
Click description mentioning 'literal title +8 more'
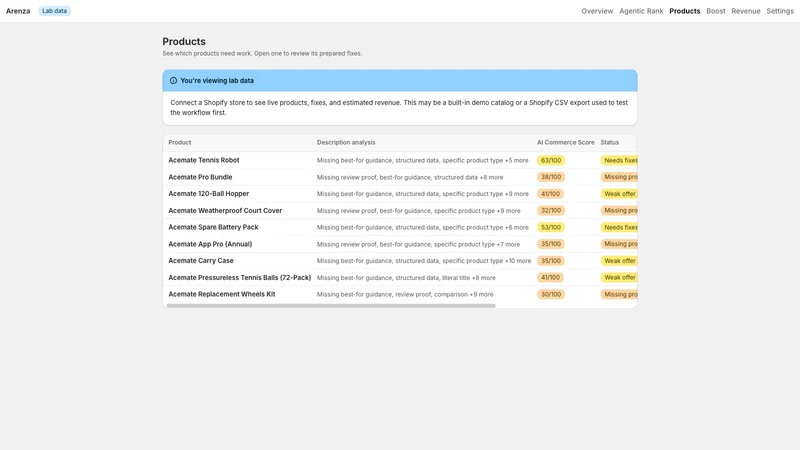(406, 278)
